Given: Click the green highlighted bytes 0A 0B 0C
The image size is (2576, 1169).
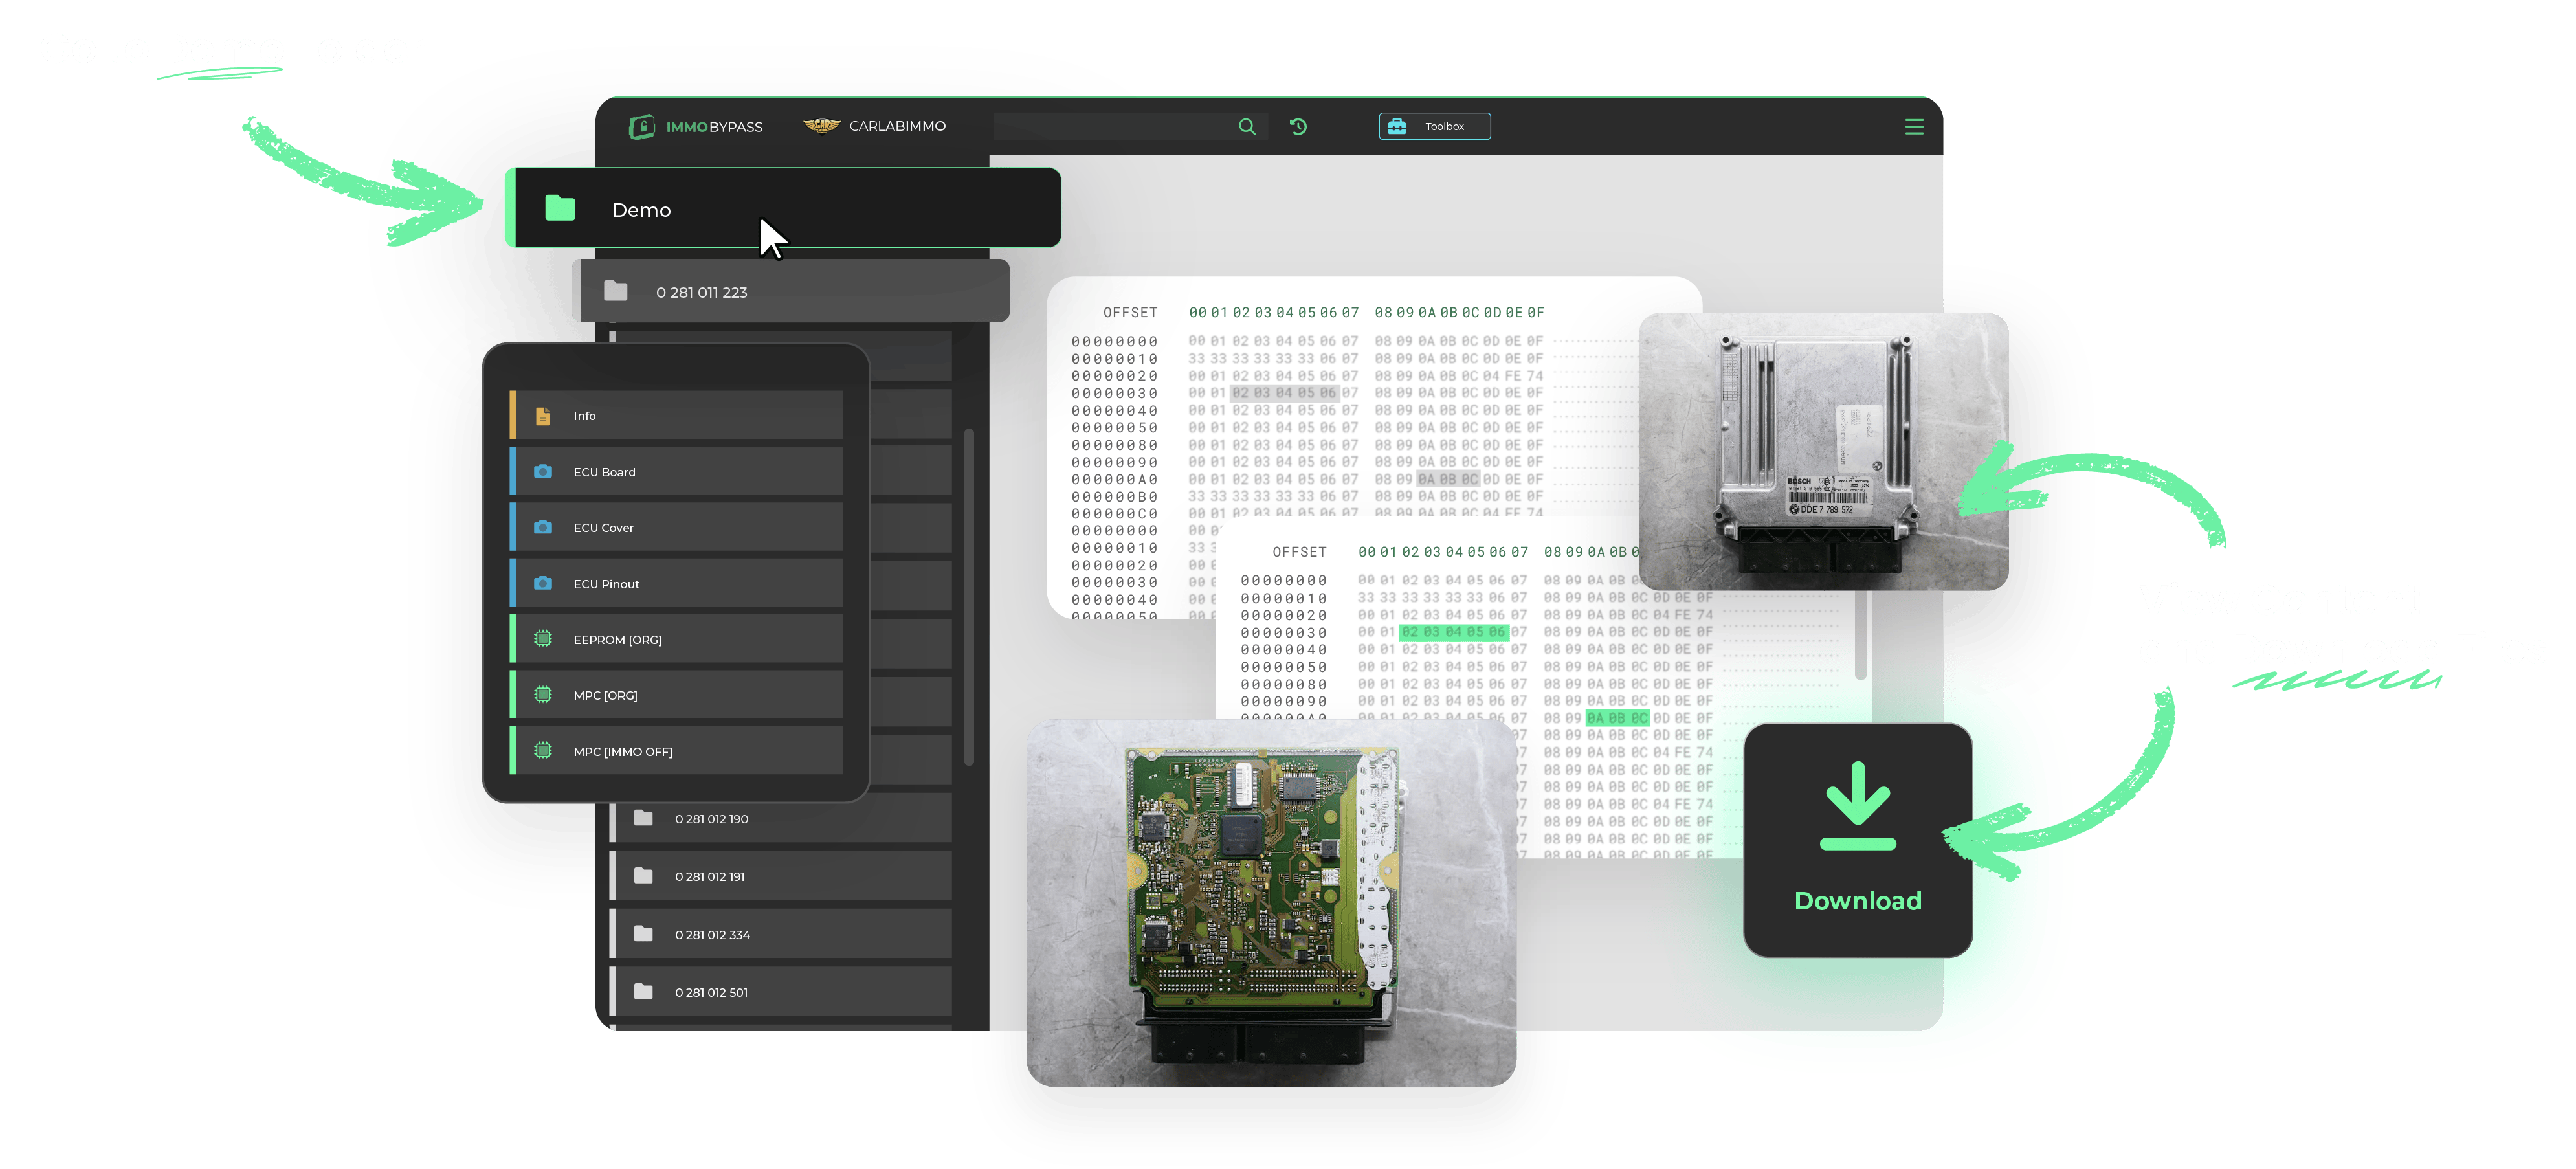Looking at the screenshot, I should [x=1617, y=718].
